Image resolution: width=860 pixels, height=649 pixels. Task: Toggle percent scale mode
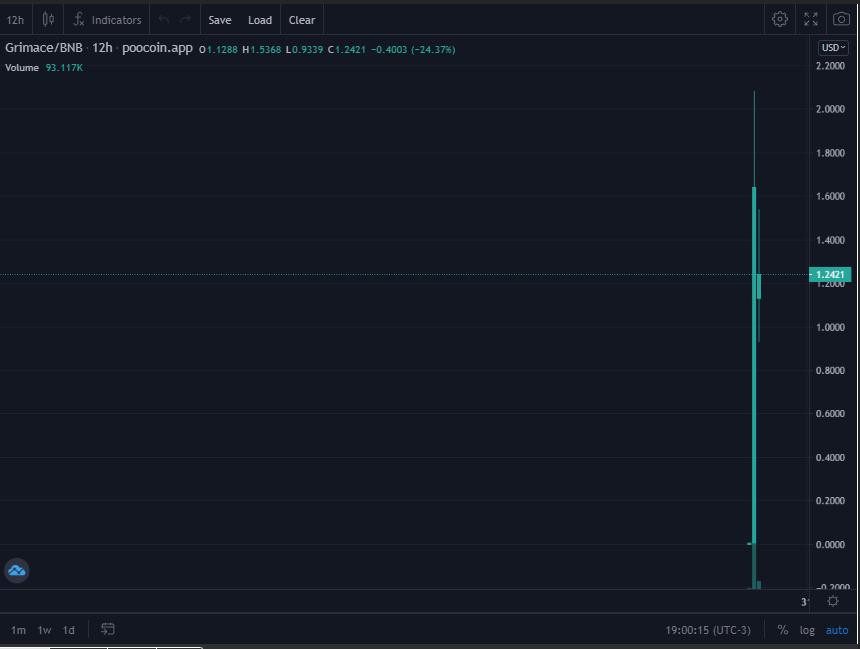coord(783,630)
